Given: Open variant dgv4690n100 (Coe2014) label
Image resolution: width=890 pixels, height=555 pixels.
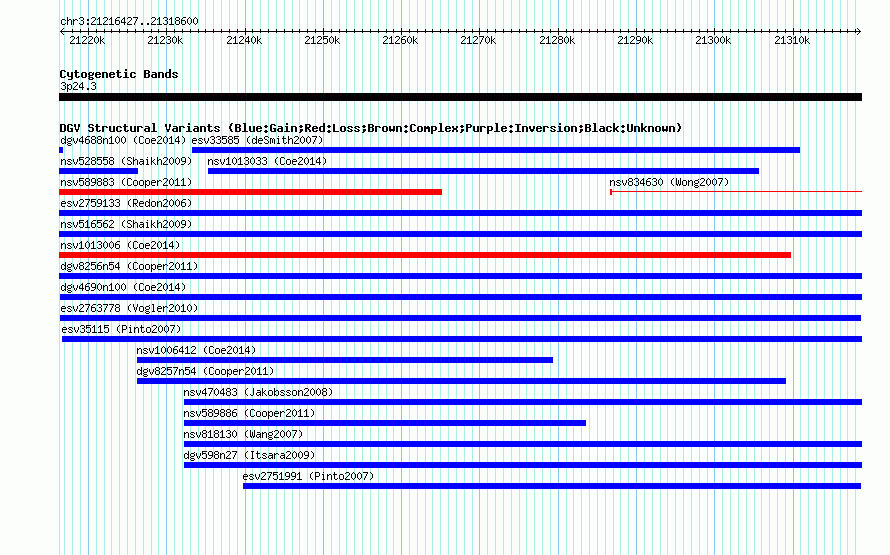Looking at the screenshot, I should coord(123,287).
